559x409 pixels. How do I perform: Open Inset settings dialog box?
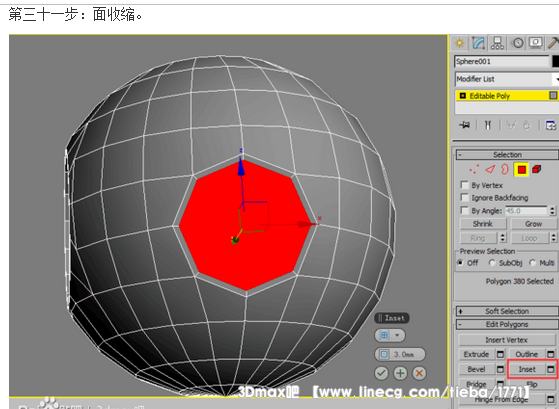[550, 369]
